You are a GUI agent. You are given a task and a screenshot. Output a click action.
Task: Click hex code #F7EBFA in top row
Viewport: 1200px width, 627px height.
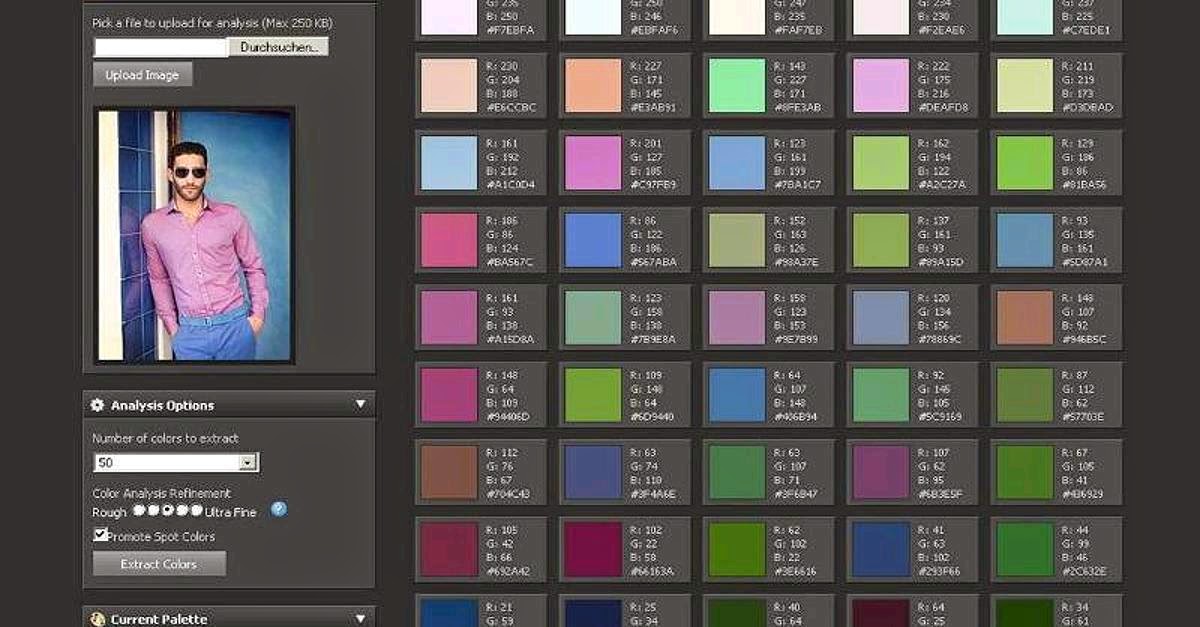[510, 30]
